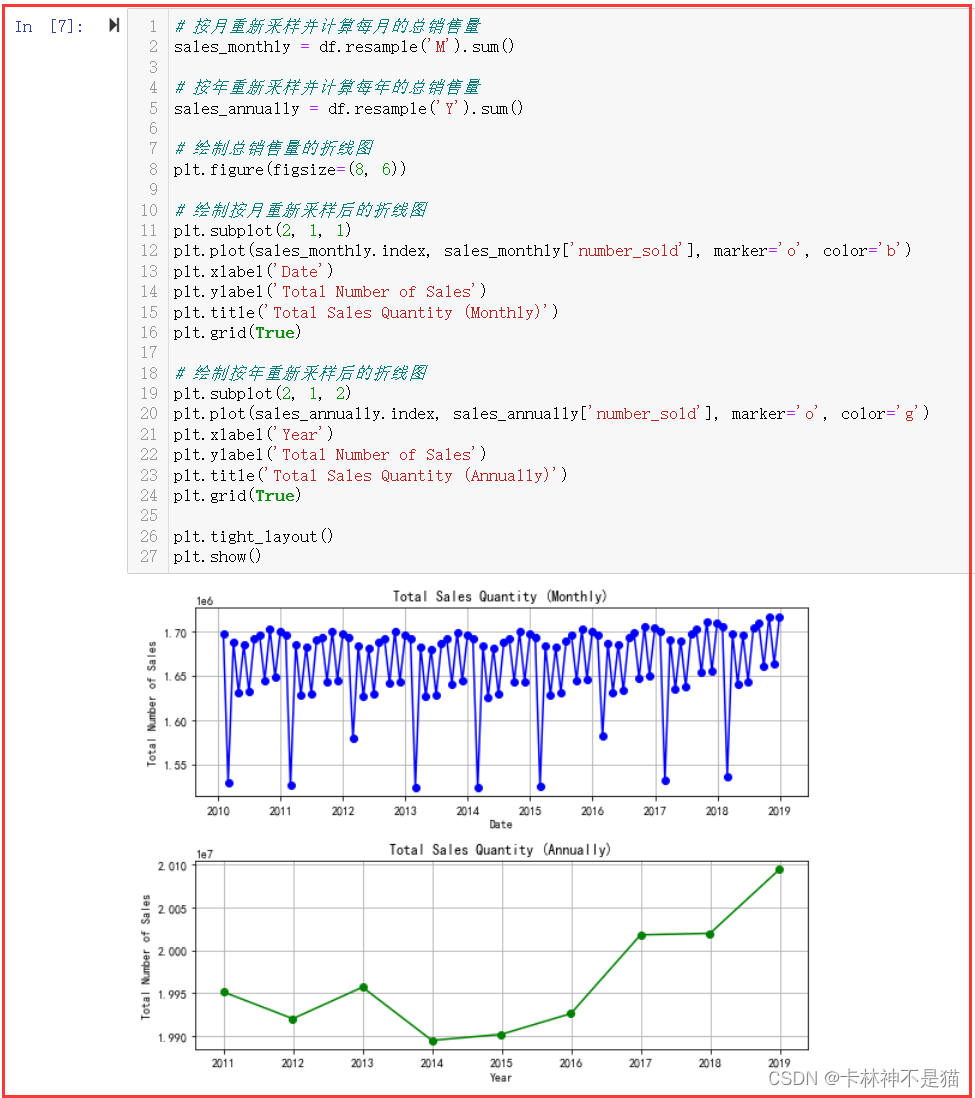
Task: Click the 2017 data point on the green annual line
Action: (641, 936)
